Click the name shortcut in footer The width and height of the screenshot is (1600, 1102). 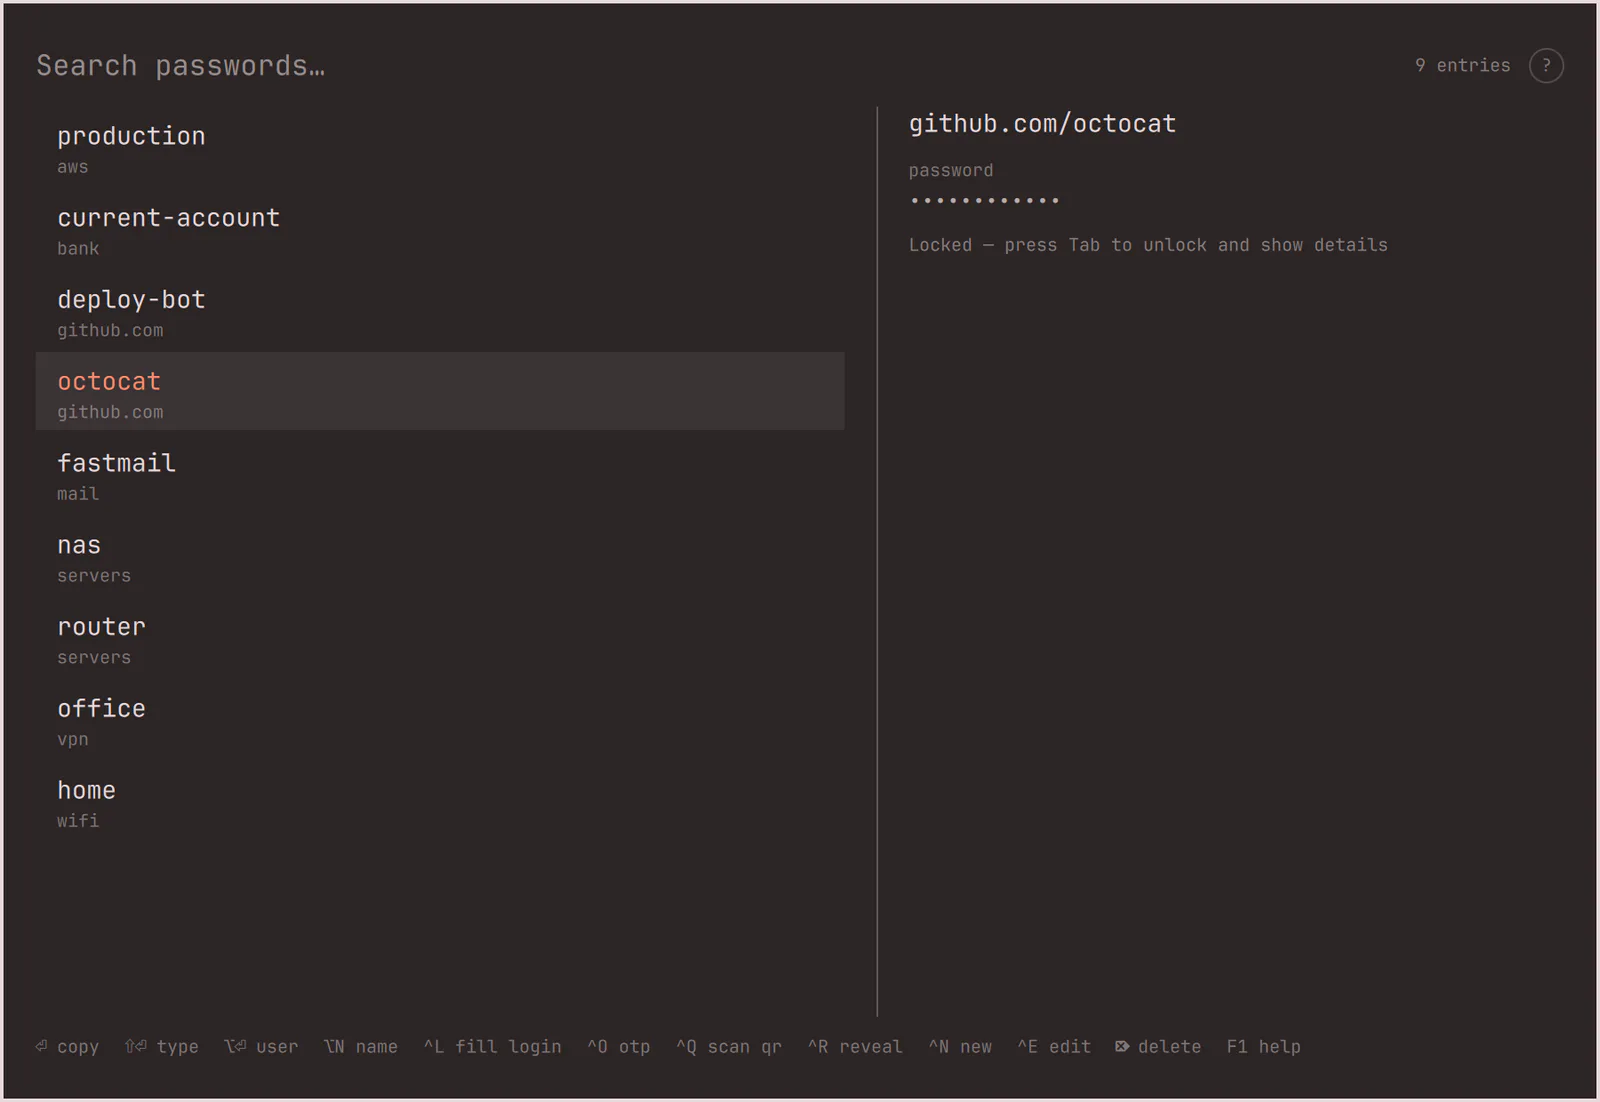361,1047
